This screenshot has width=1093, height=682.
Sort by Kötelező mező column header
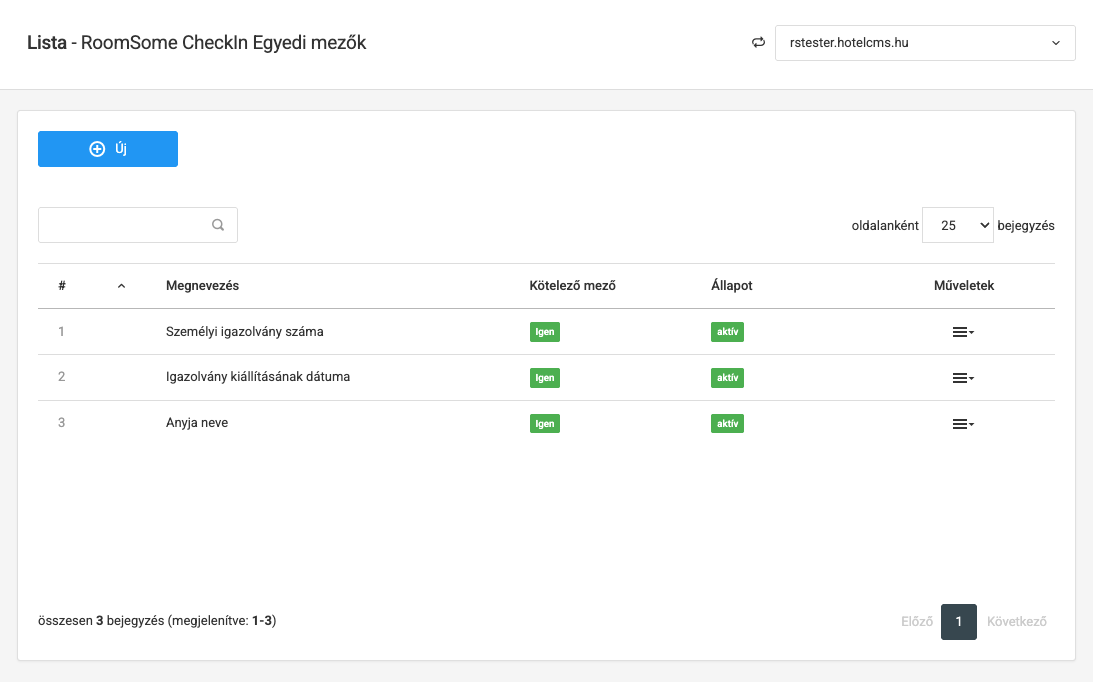tap(572, 286)
